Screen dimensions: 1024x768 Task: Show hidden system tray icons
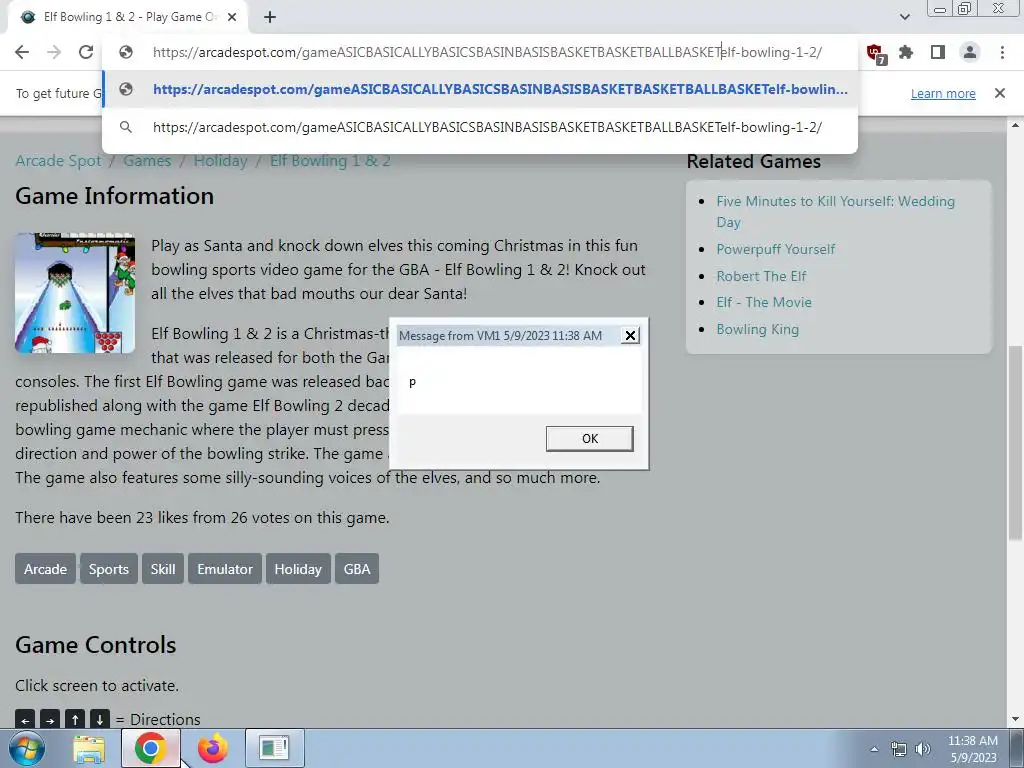874,749
